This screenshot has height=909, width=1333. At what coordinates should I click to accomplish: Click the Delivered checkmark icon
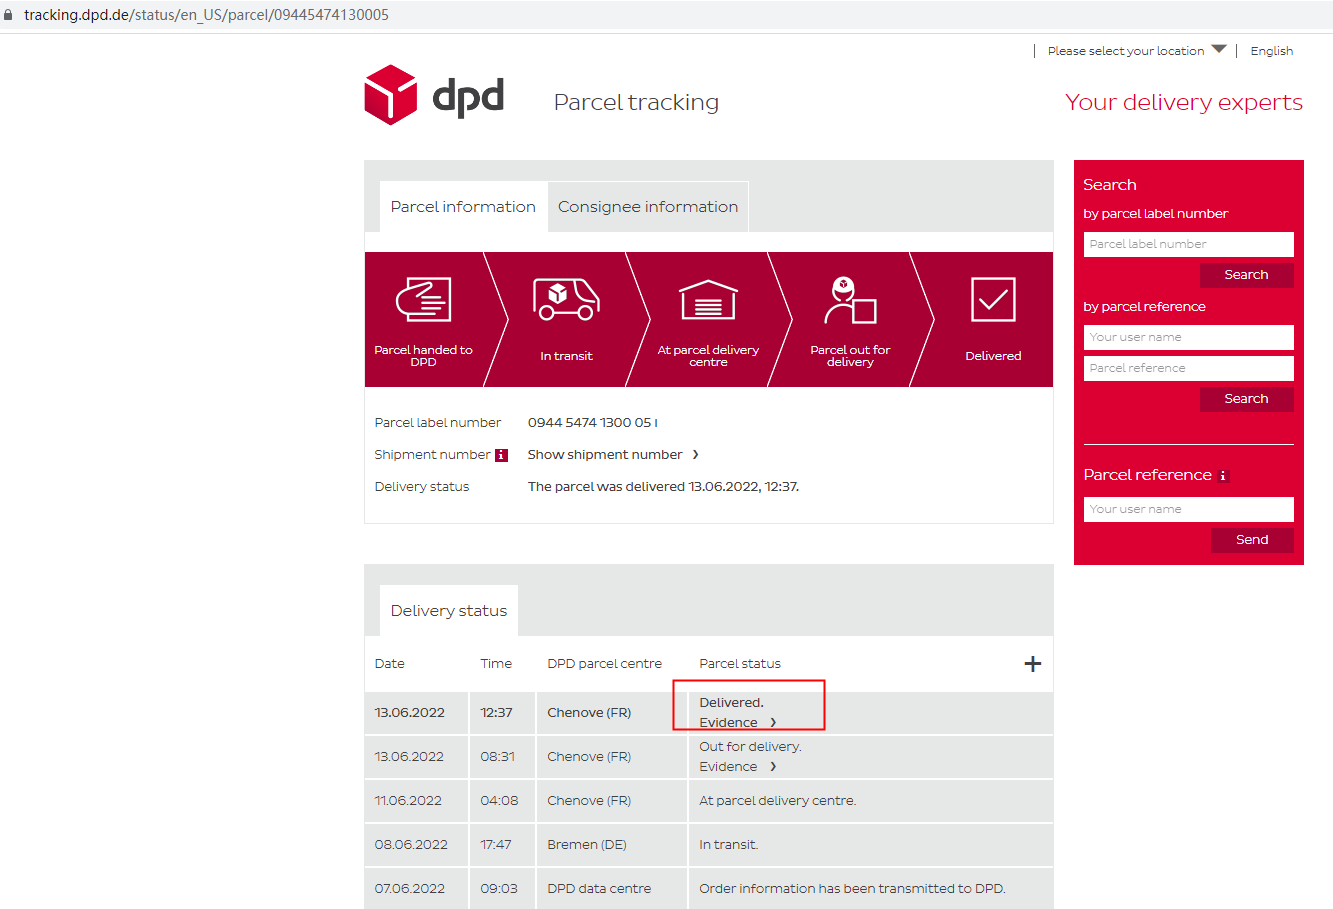click(993, 299)
